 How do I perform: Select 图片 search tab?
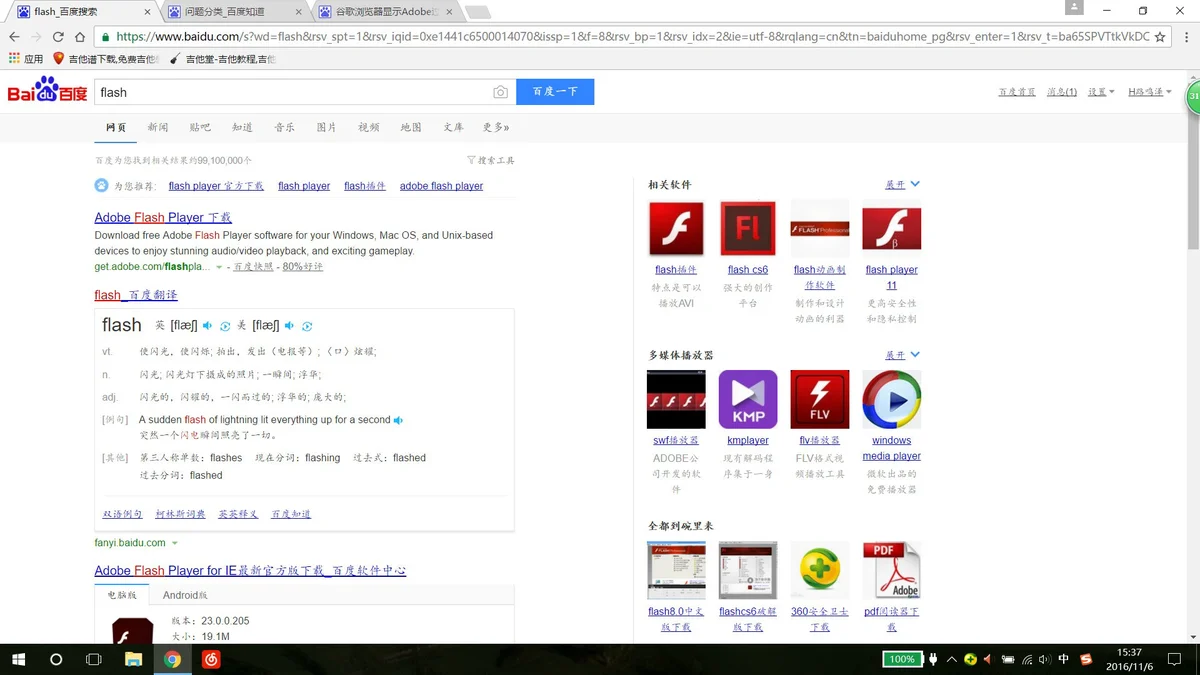(x=327, y=128)
